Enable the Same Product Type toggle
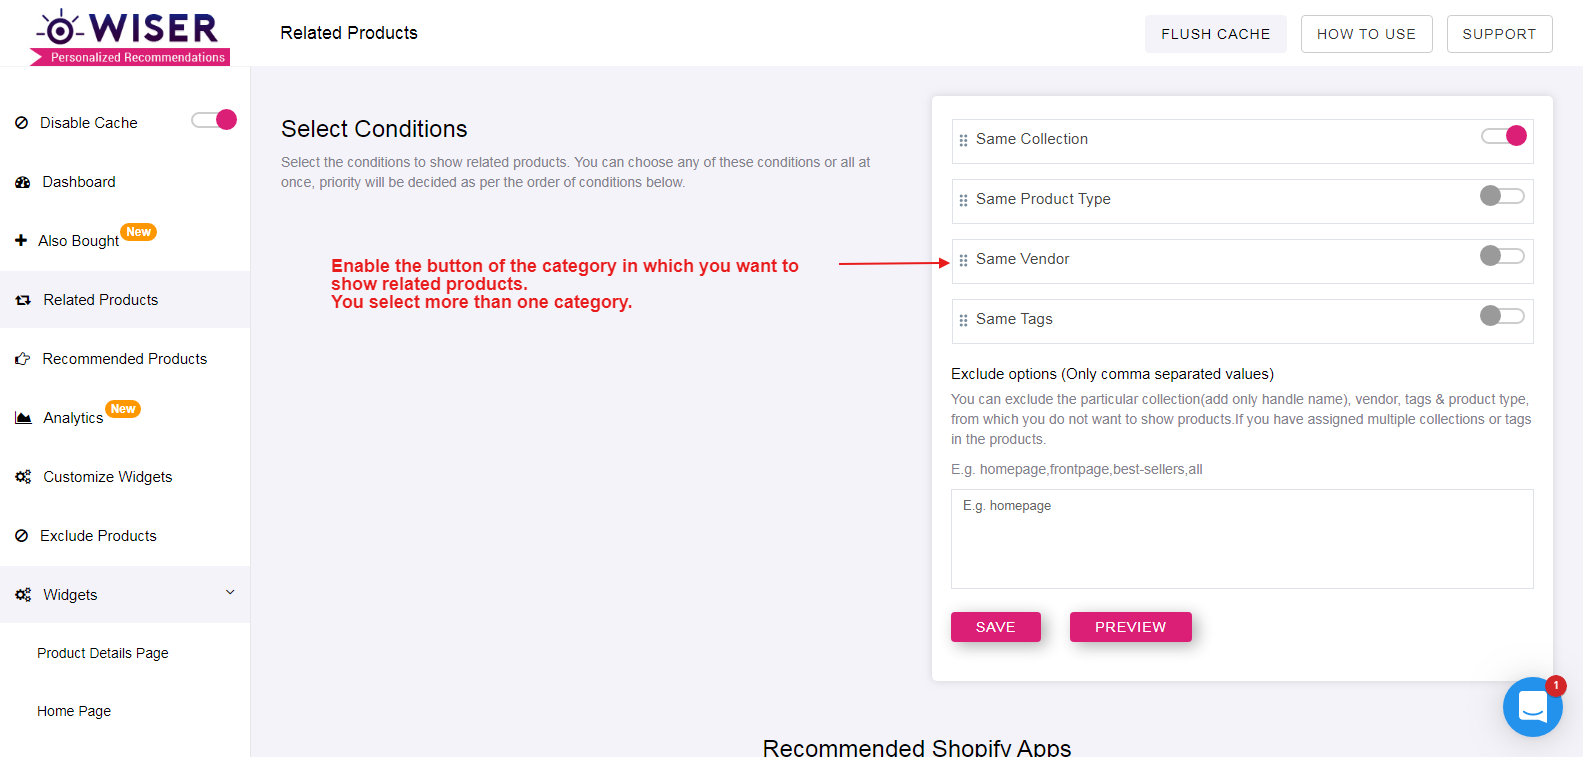The image size is (1583, 757). [1502, 196]
